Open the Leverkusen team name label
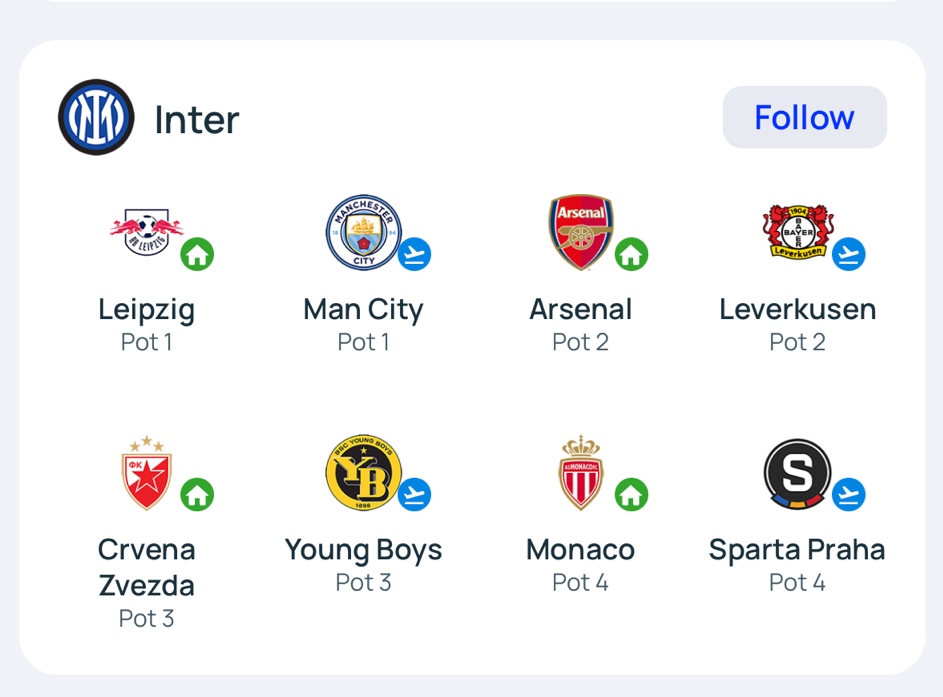 [797, 309]
